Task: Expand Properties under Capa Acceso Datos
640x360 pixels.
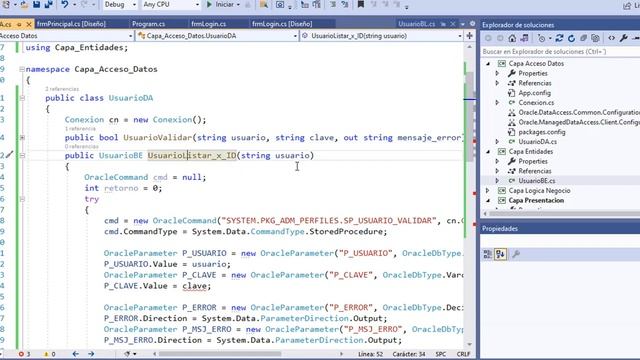Action: coord(497,73)
